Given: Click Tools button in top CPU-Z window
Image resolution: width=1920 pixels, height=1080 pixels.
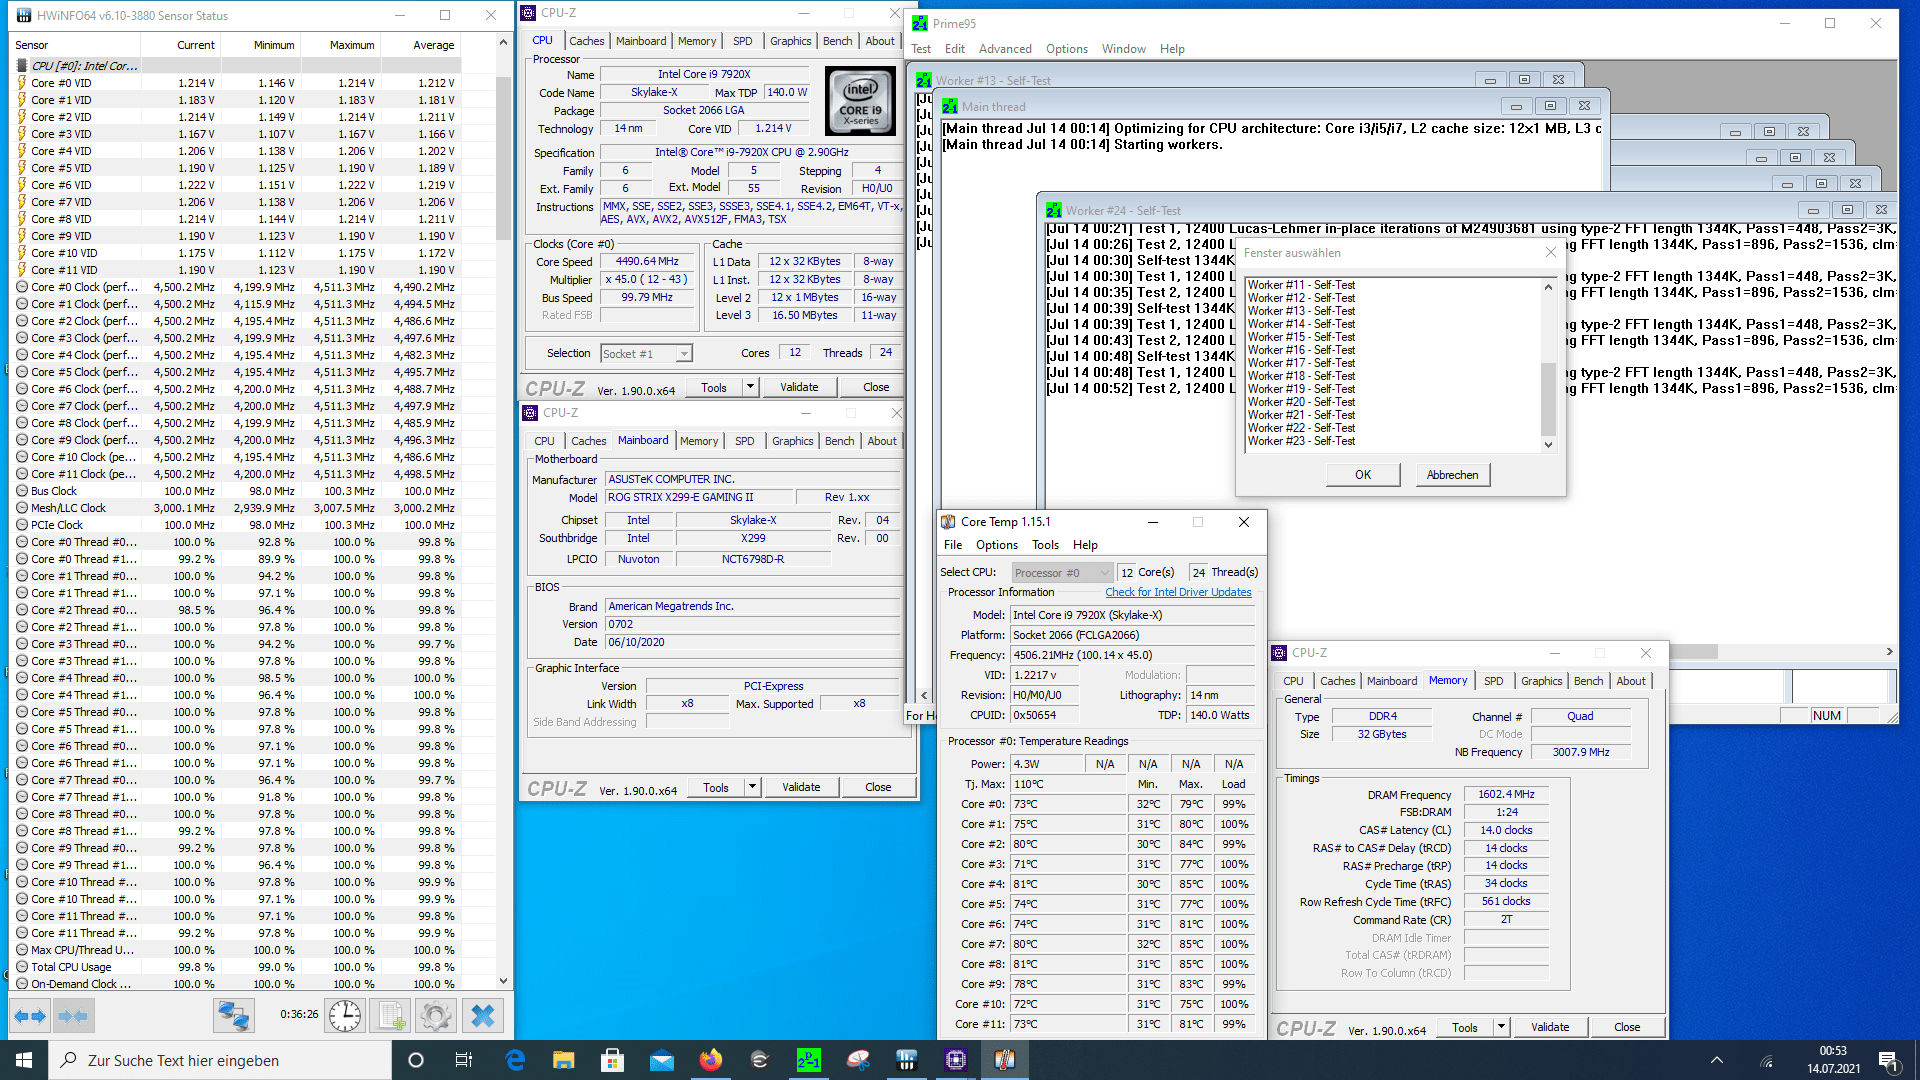Looking at the screenshot, I should point(714,387).
